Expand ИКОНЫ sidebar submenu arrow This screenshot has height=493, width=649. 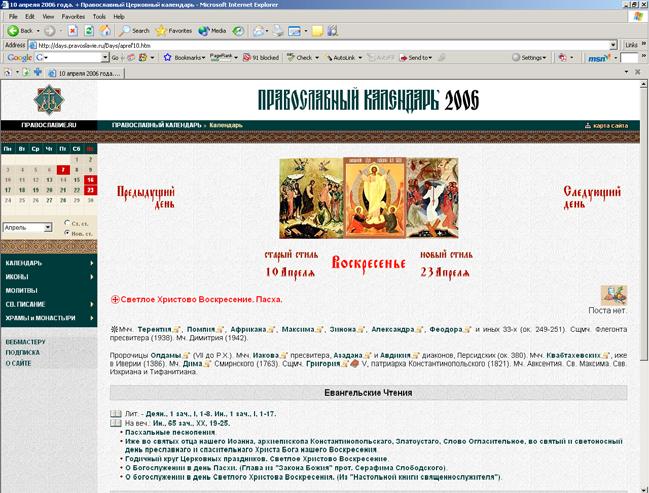point(91,277)
